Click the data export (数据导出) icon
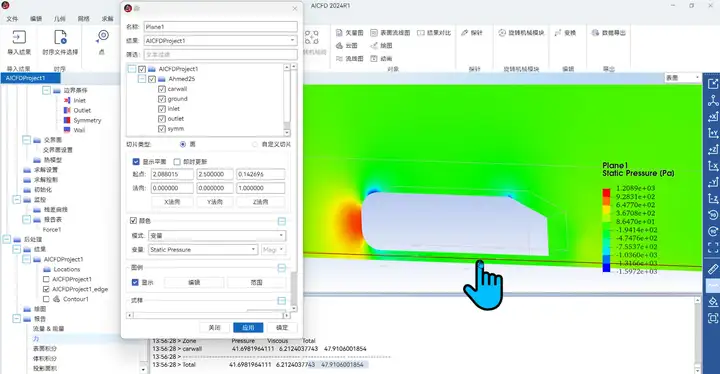 [596, 33]
